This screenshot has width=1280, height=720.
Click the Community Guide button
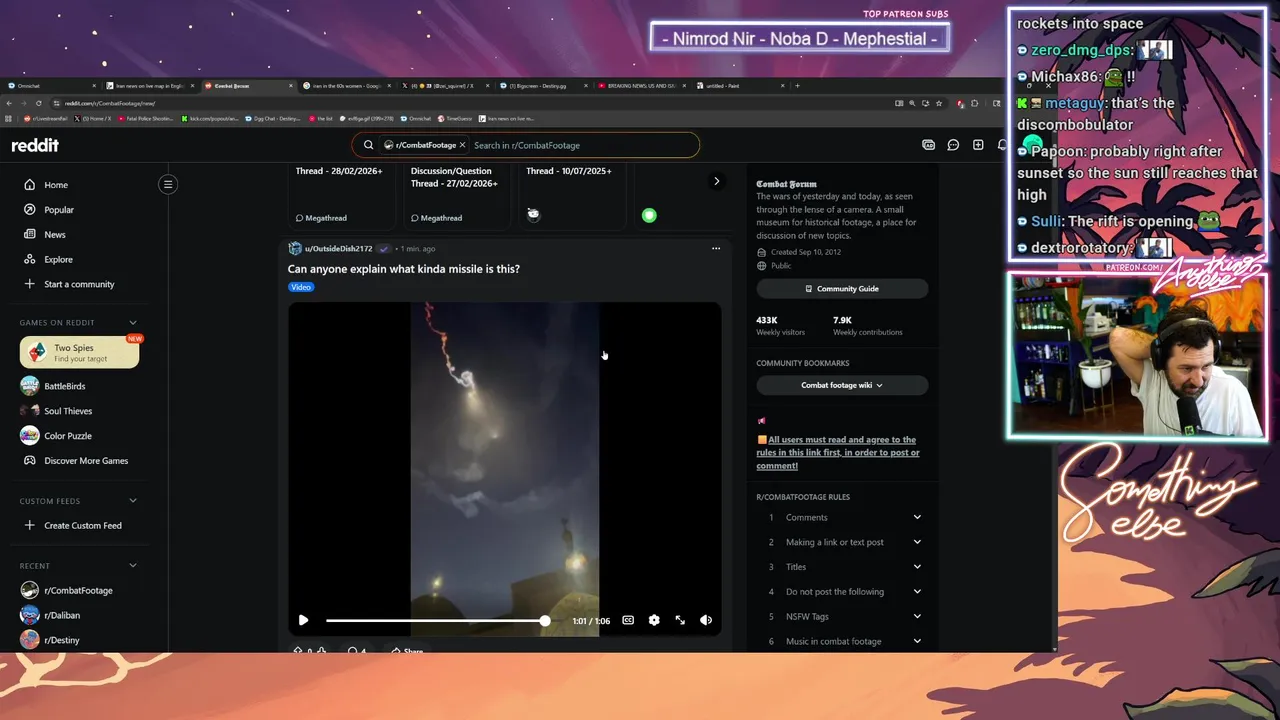(842, 289)
